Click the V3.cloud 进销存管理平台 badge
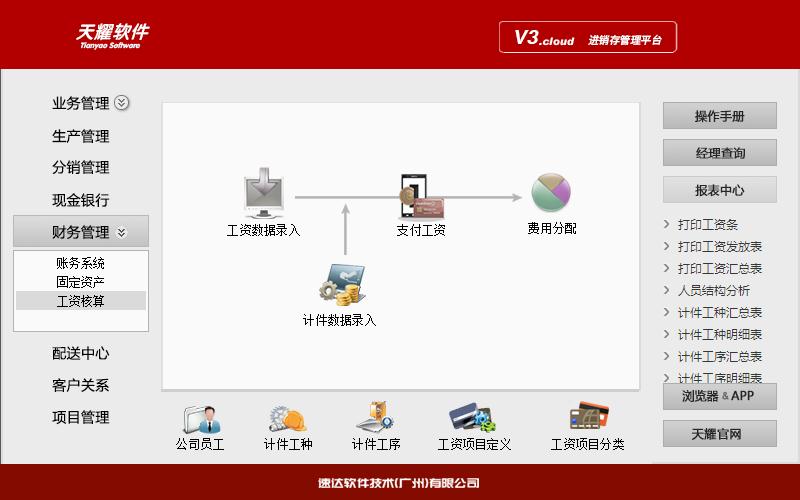The width and height of the screenshot is (800, 500). pos(588,37)
